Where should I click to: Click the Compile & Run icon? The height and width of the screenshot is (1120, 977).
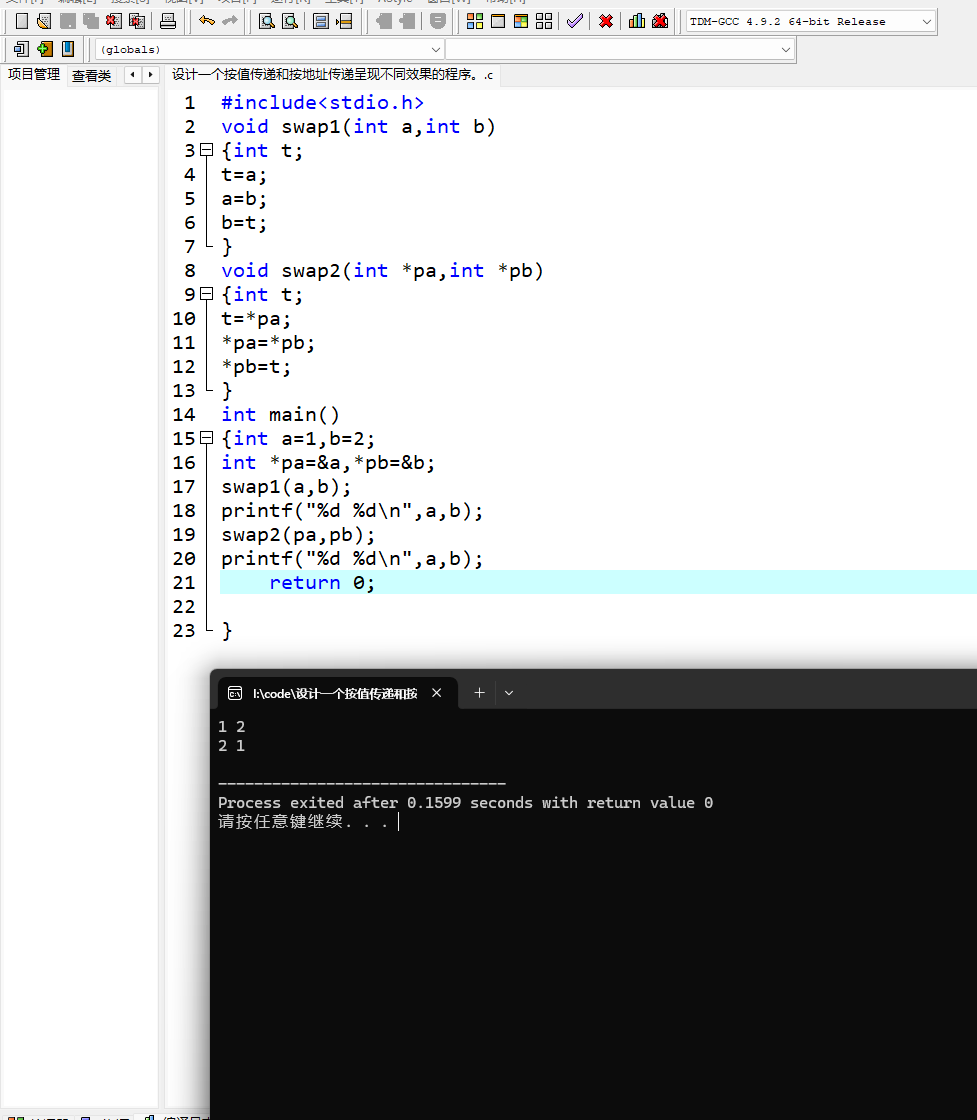click(521, 21)
